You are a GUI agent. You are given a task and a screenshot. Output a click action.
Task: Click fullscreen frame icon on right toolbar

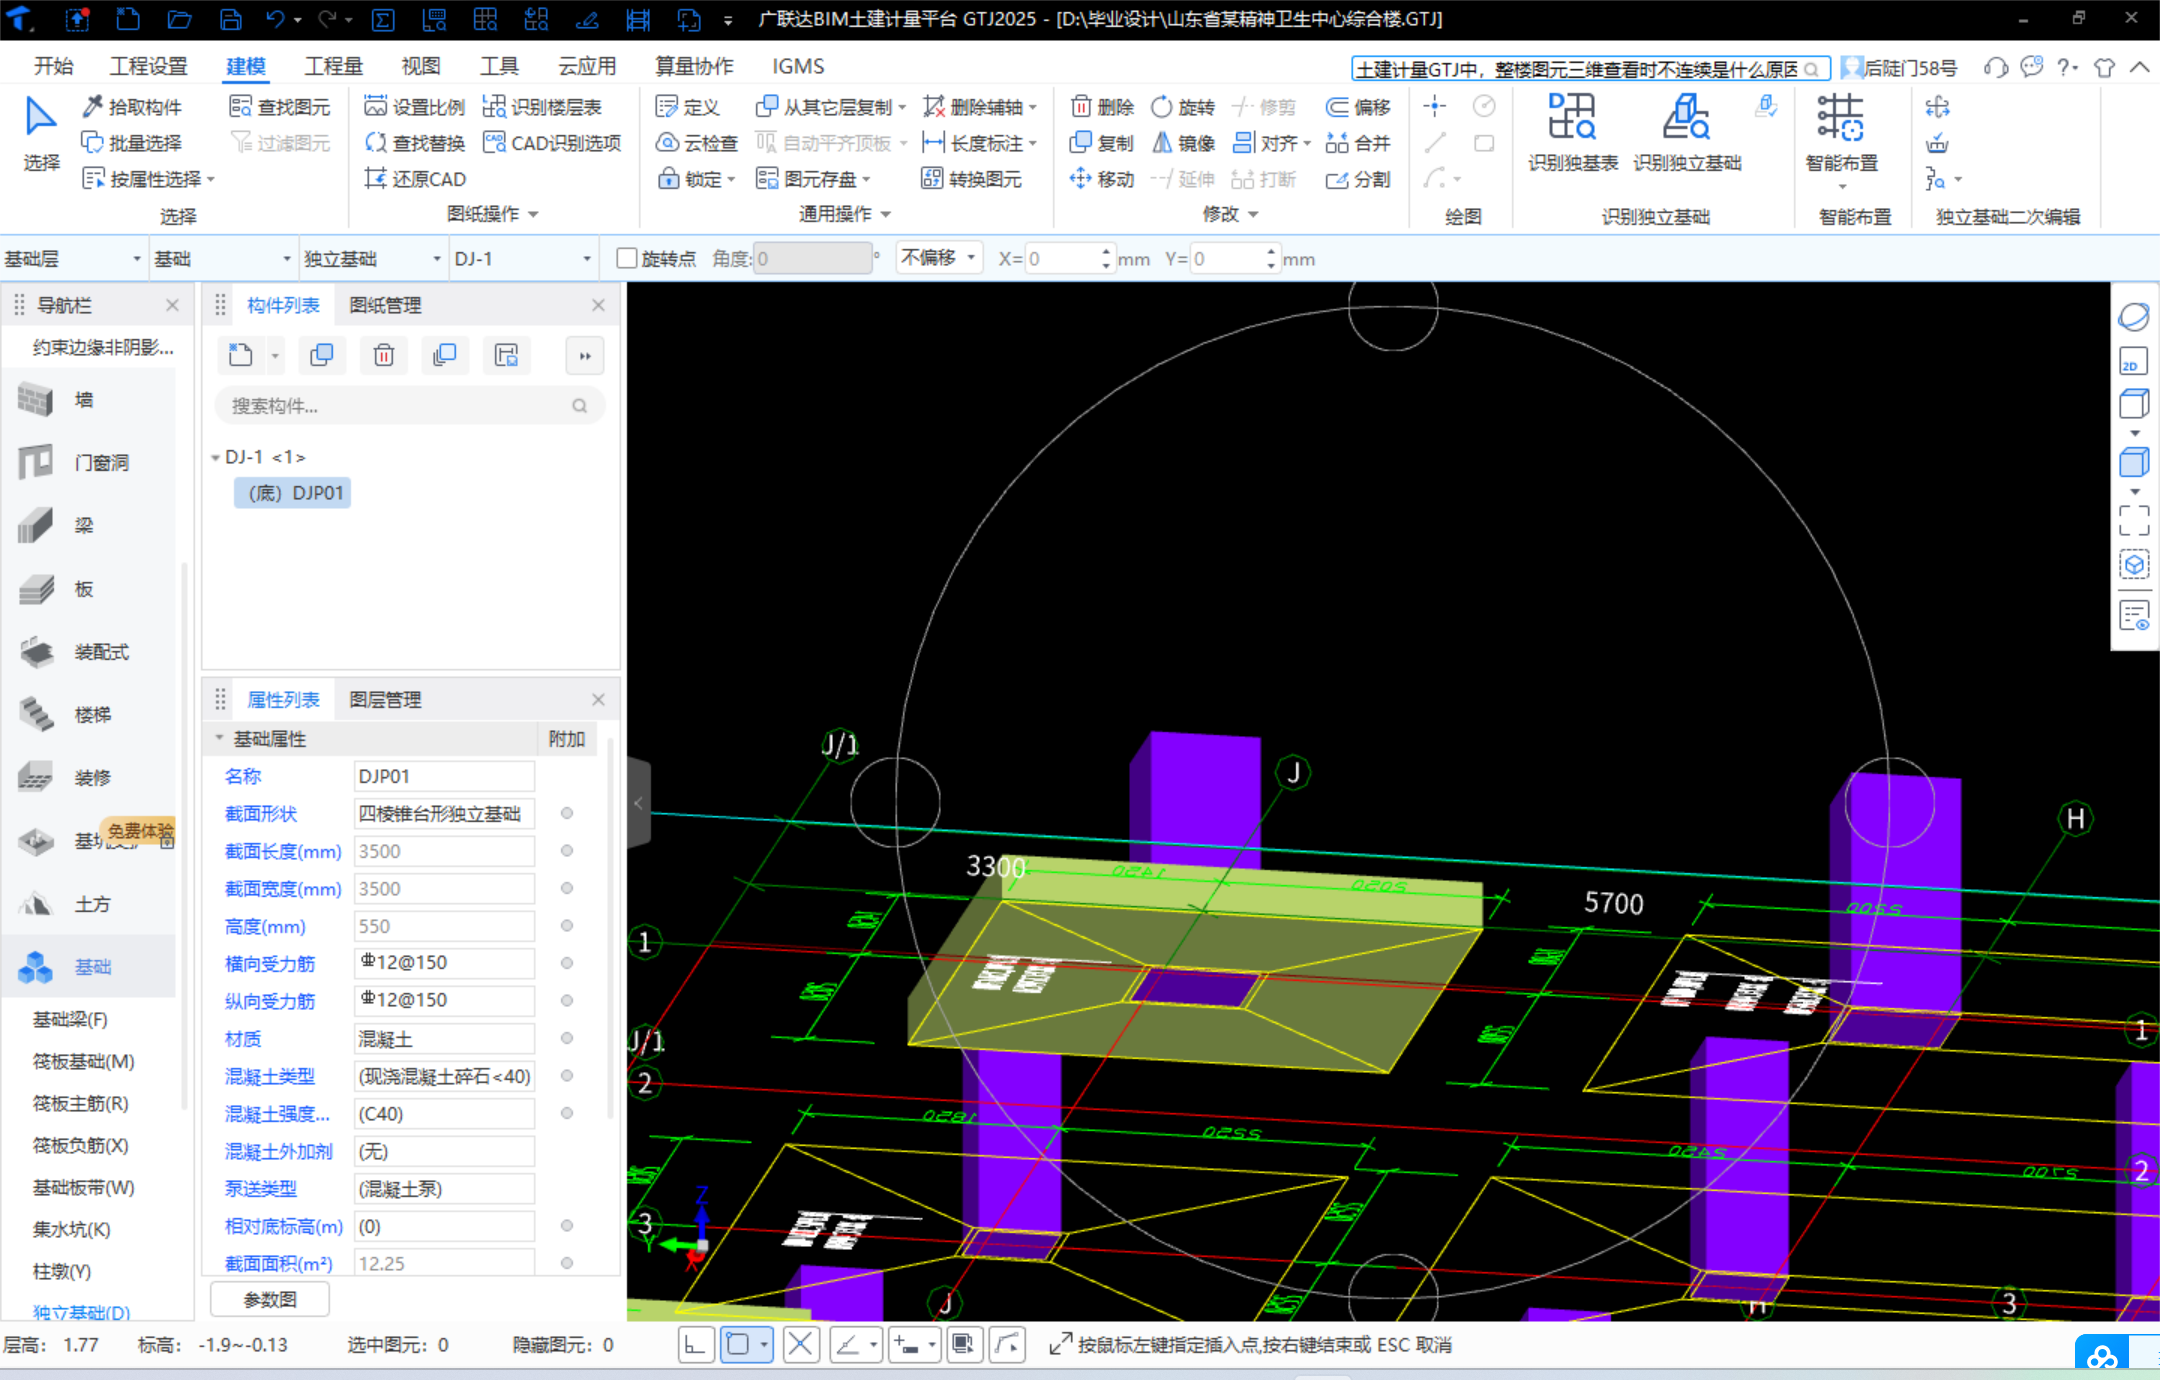[2134, 521]
